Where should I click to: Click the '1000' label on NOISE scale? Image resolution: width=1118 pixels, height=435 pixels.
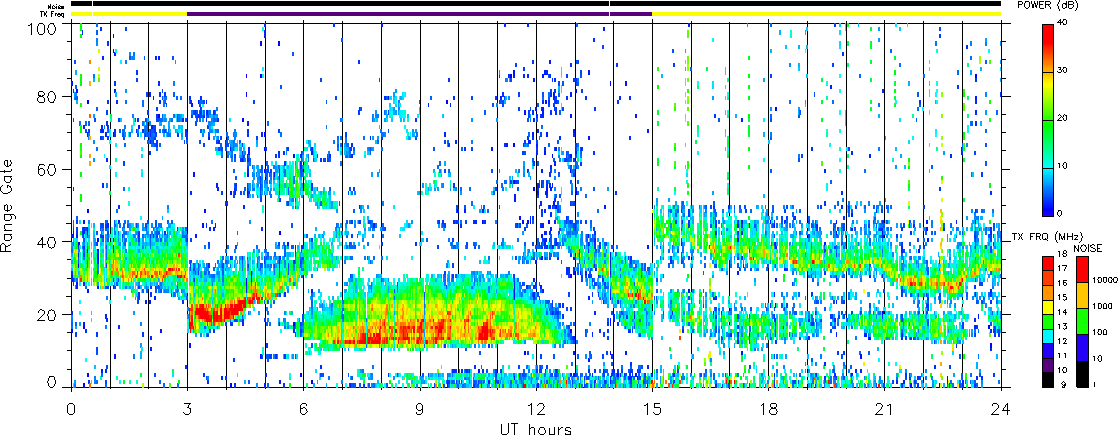pyautogui.click(x=1100, y=304)
